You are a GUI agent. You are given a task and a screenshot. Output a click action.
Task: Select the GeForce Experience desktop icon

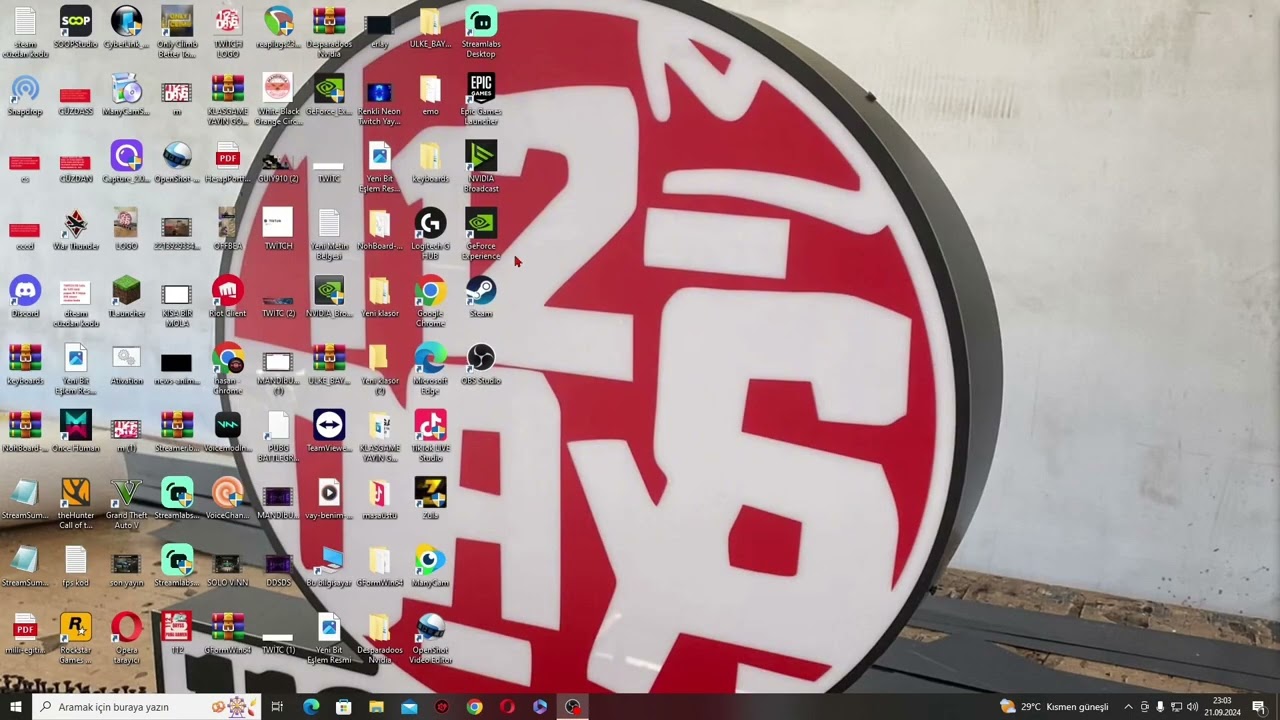481,234
